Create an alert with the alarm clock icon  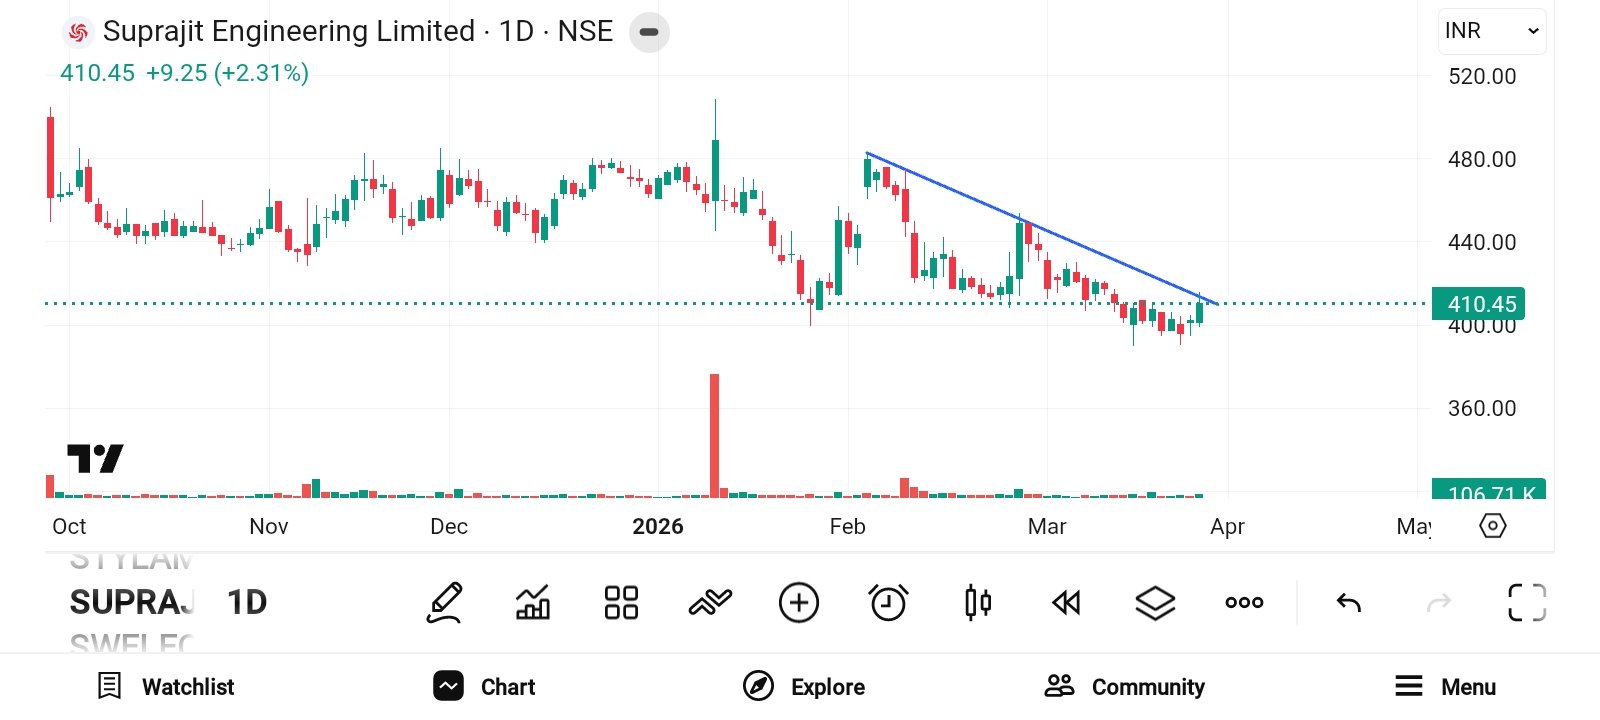[x=888, y=603]
